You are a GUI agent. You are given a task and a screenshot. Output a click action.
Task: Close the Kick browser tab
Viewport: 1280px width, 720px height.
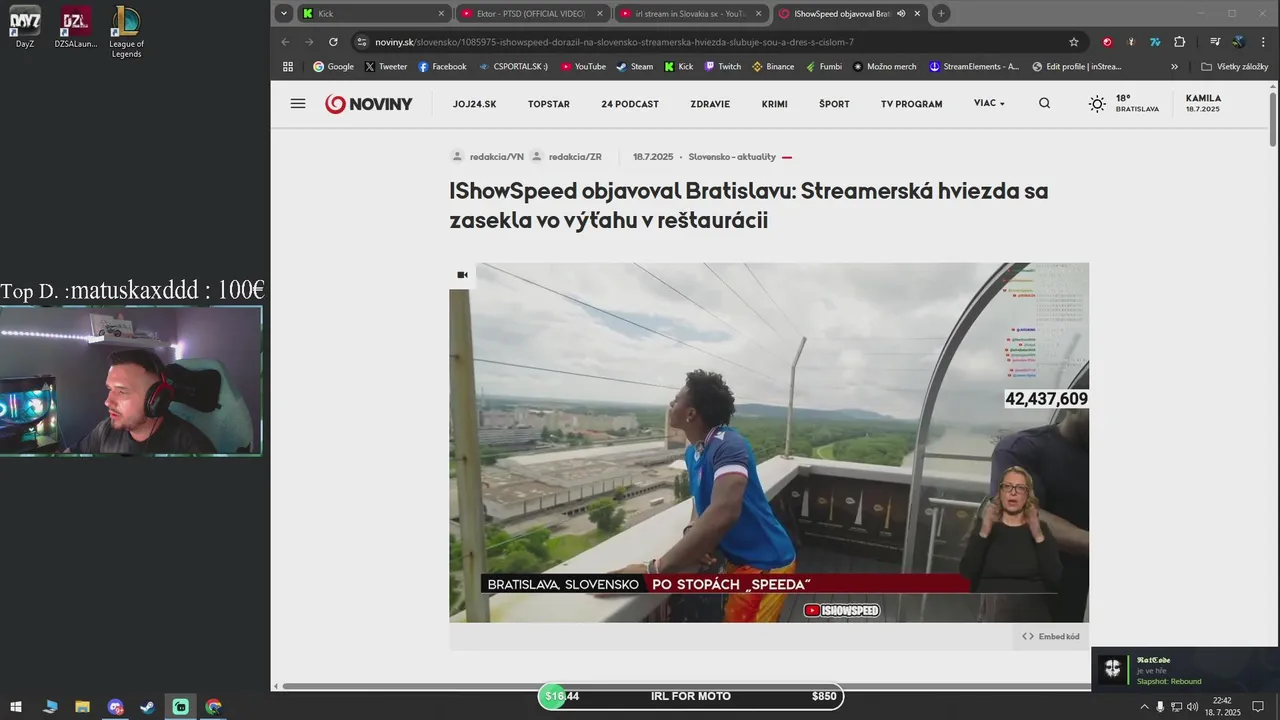pyautogui.click(x=441, y=14)
